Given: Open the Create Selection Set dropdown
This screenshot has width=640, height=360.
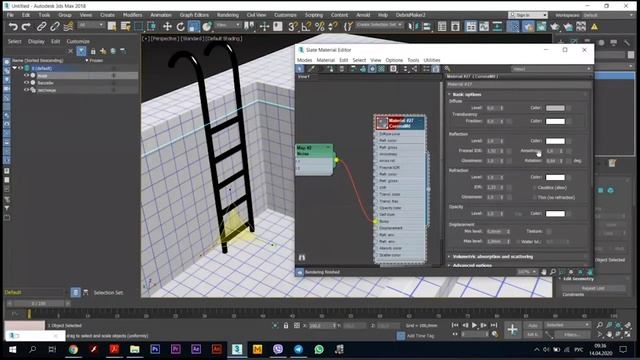Looking at the screenshot, I should pos(379,25).
